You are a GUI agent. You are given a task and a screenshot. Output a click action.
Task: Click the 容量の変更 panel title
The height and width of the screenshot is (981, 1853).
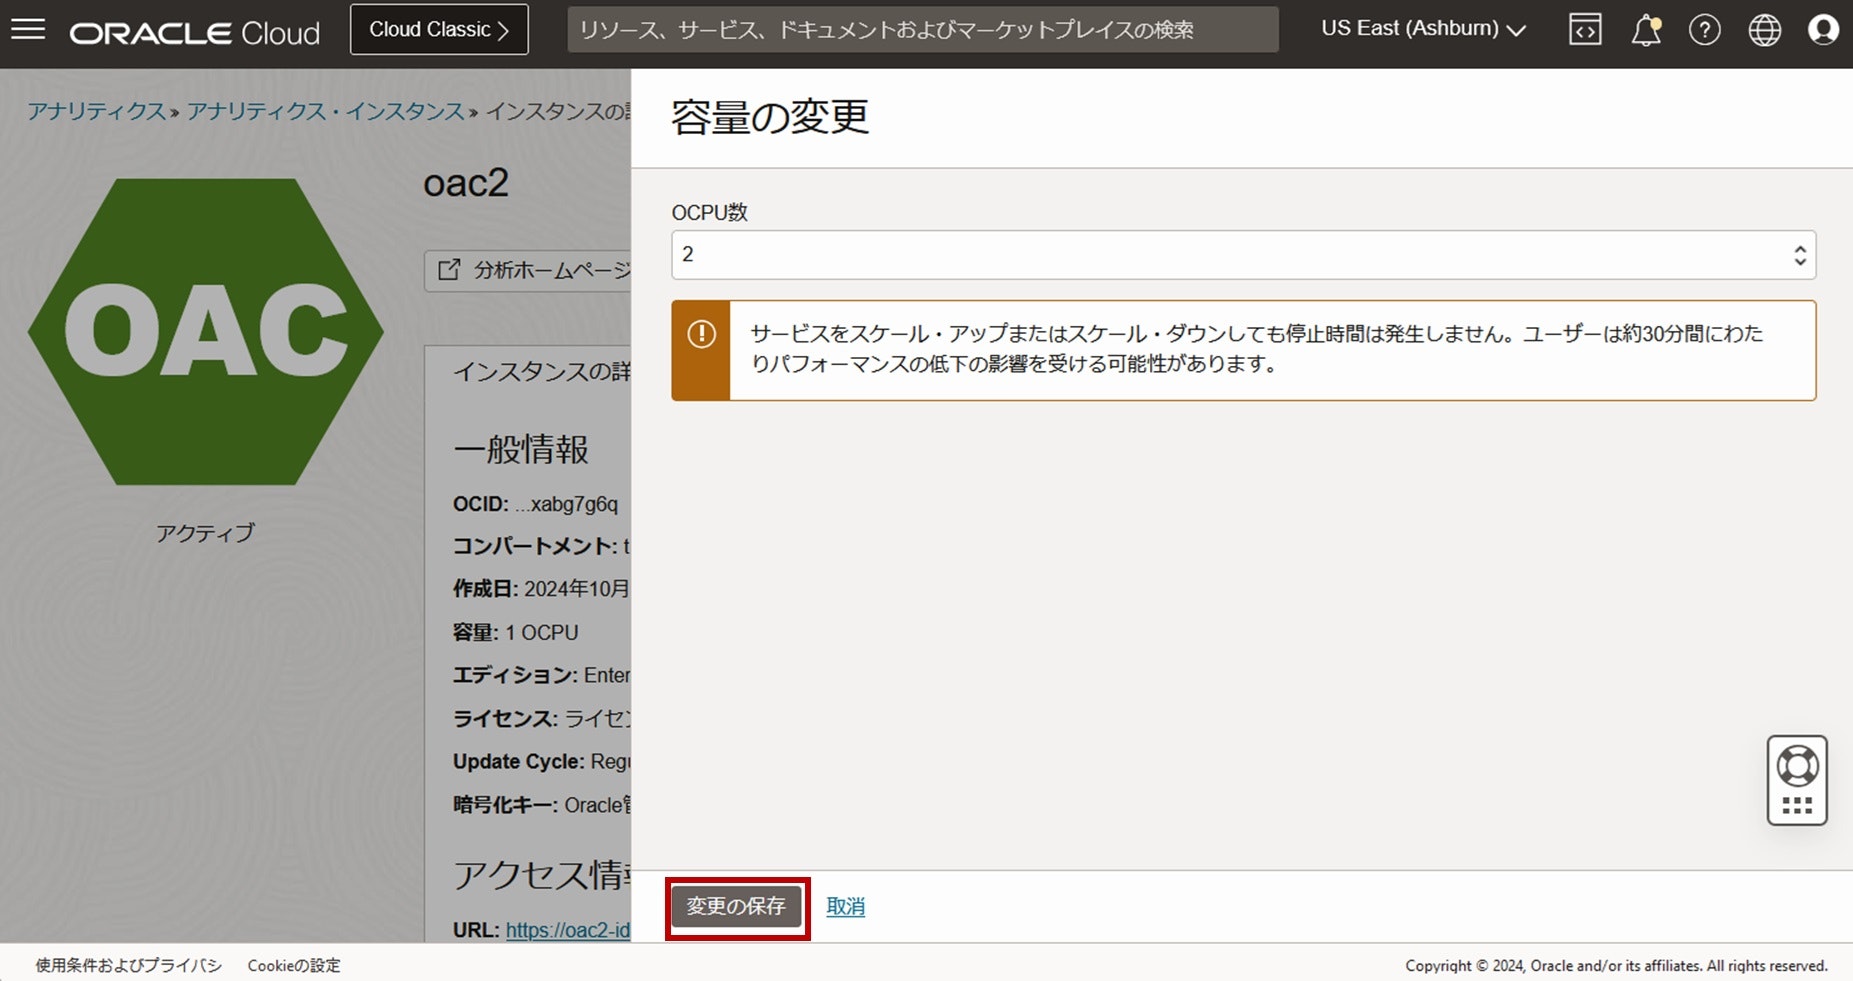770,117
